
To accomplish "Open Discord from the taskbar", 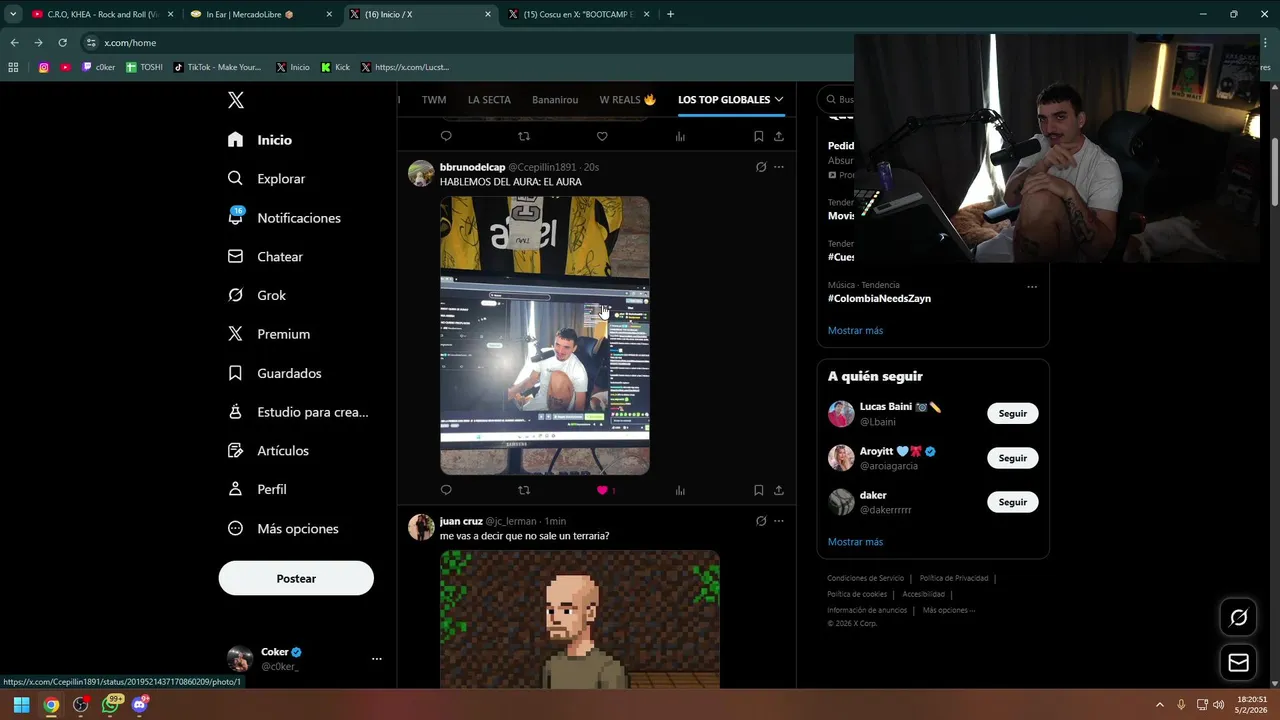I will pyautogui.click(x=140, y=705).
